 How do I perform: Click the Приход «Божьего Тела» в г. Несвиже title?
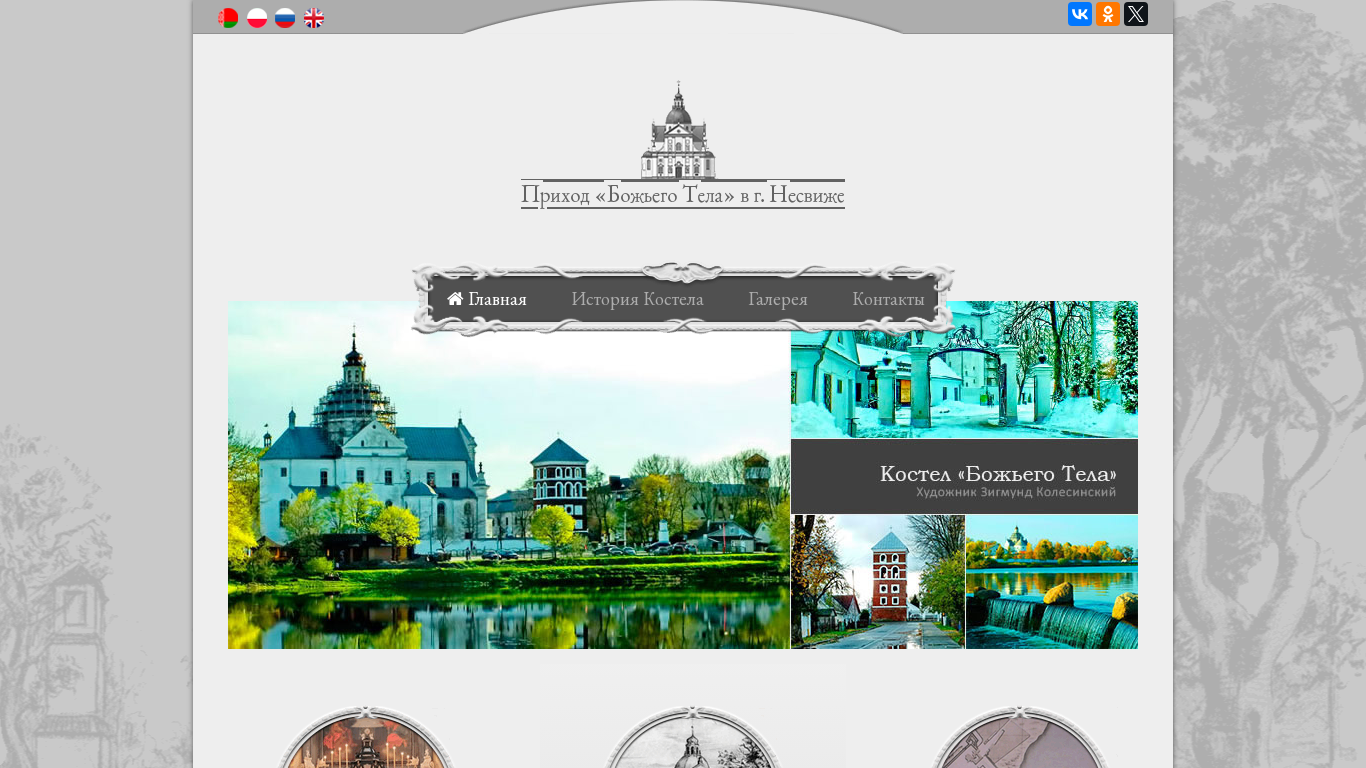pyautogui.click(x=683, y=195)
